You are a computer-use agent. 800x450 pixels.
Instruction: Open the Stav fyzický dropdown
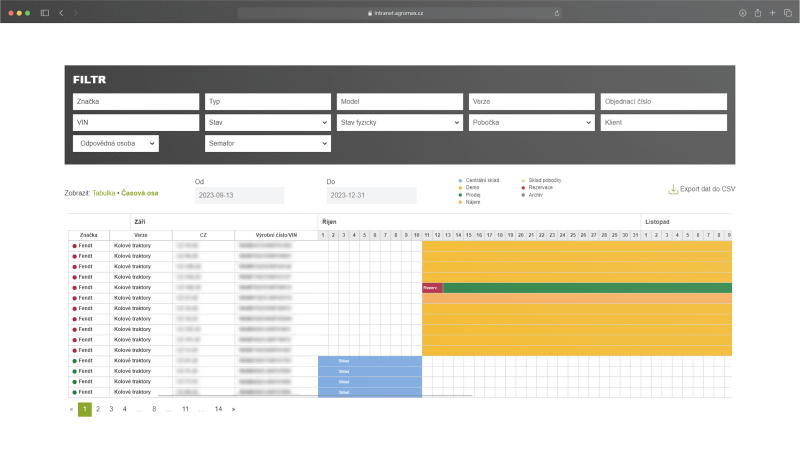tap(399, 122)
